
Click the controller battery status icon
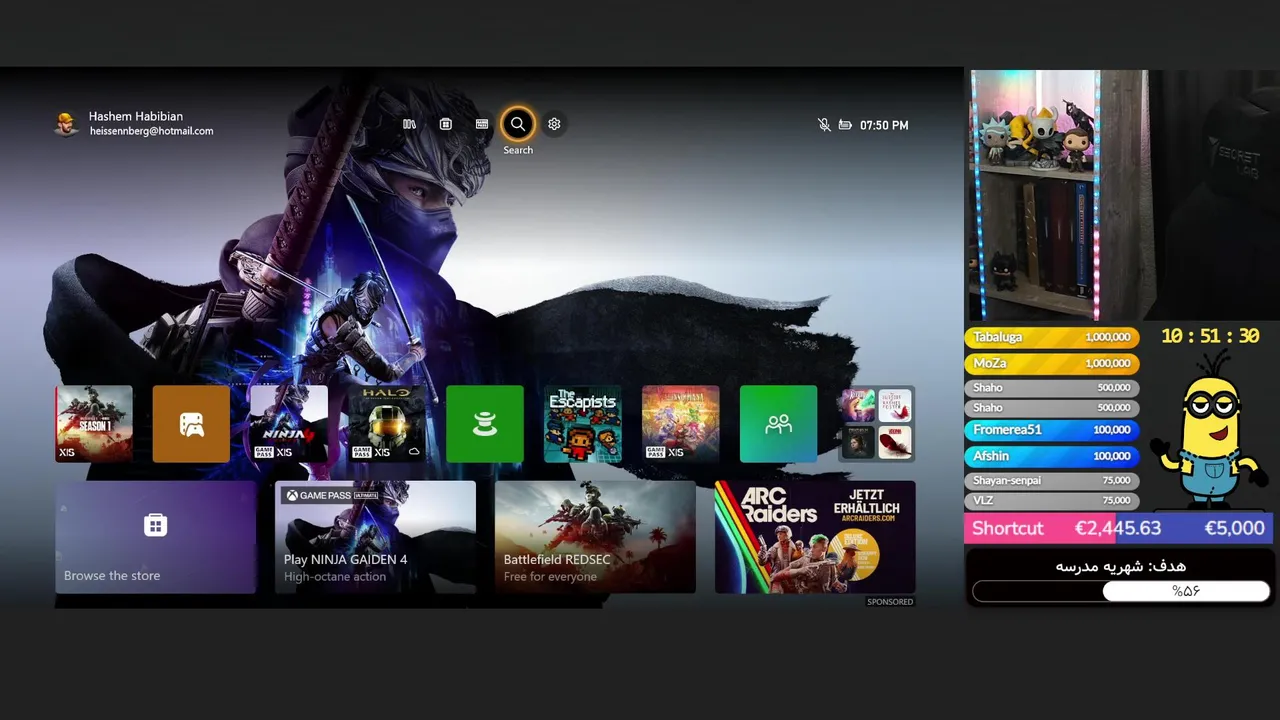(x=845, y=125)
